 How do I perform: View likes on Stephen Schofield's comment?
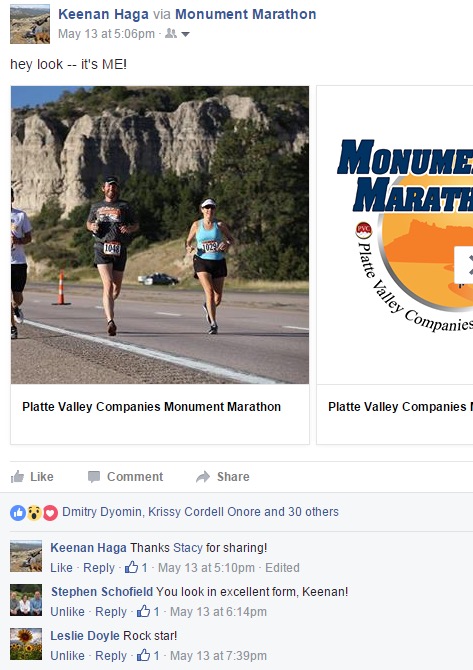pos(148,611)
